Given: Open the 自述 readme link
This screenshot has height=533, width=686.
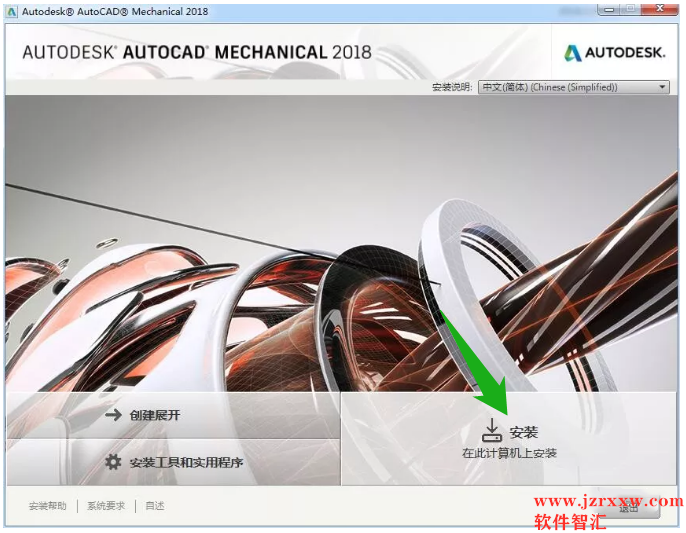Looking at the screenshot, I should coord(155,506).
